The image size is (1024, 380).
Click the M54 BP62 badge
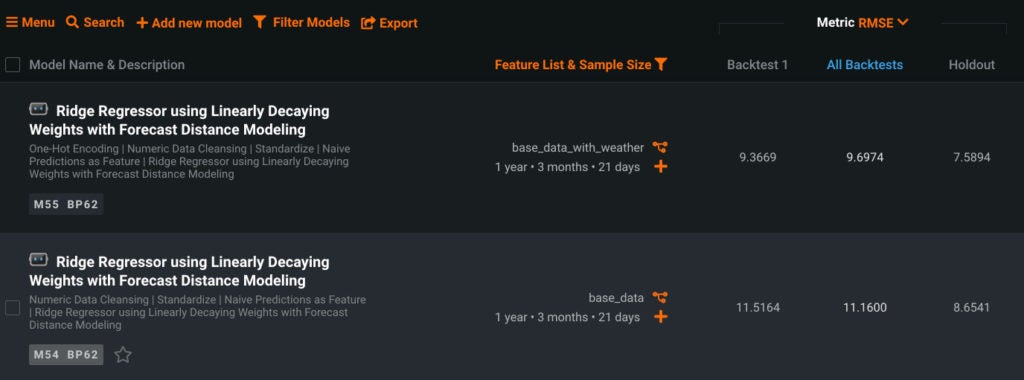tap(66, 355)
